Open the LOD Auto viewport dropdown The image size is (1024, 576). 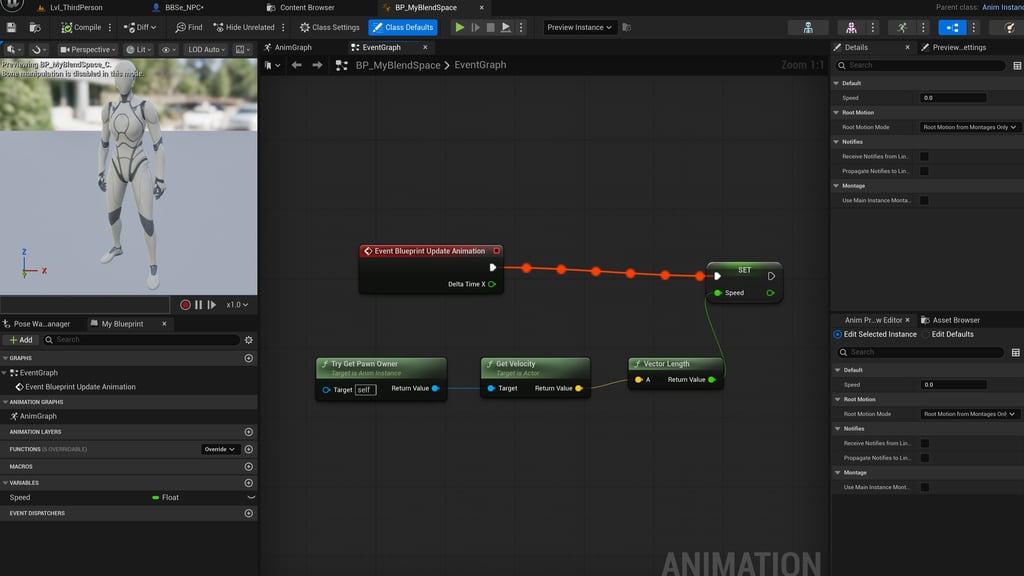tap(207, 49)
